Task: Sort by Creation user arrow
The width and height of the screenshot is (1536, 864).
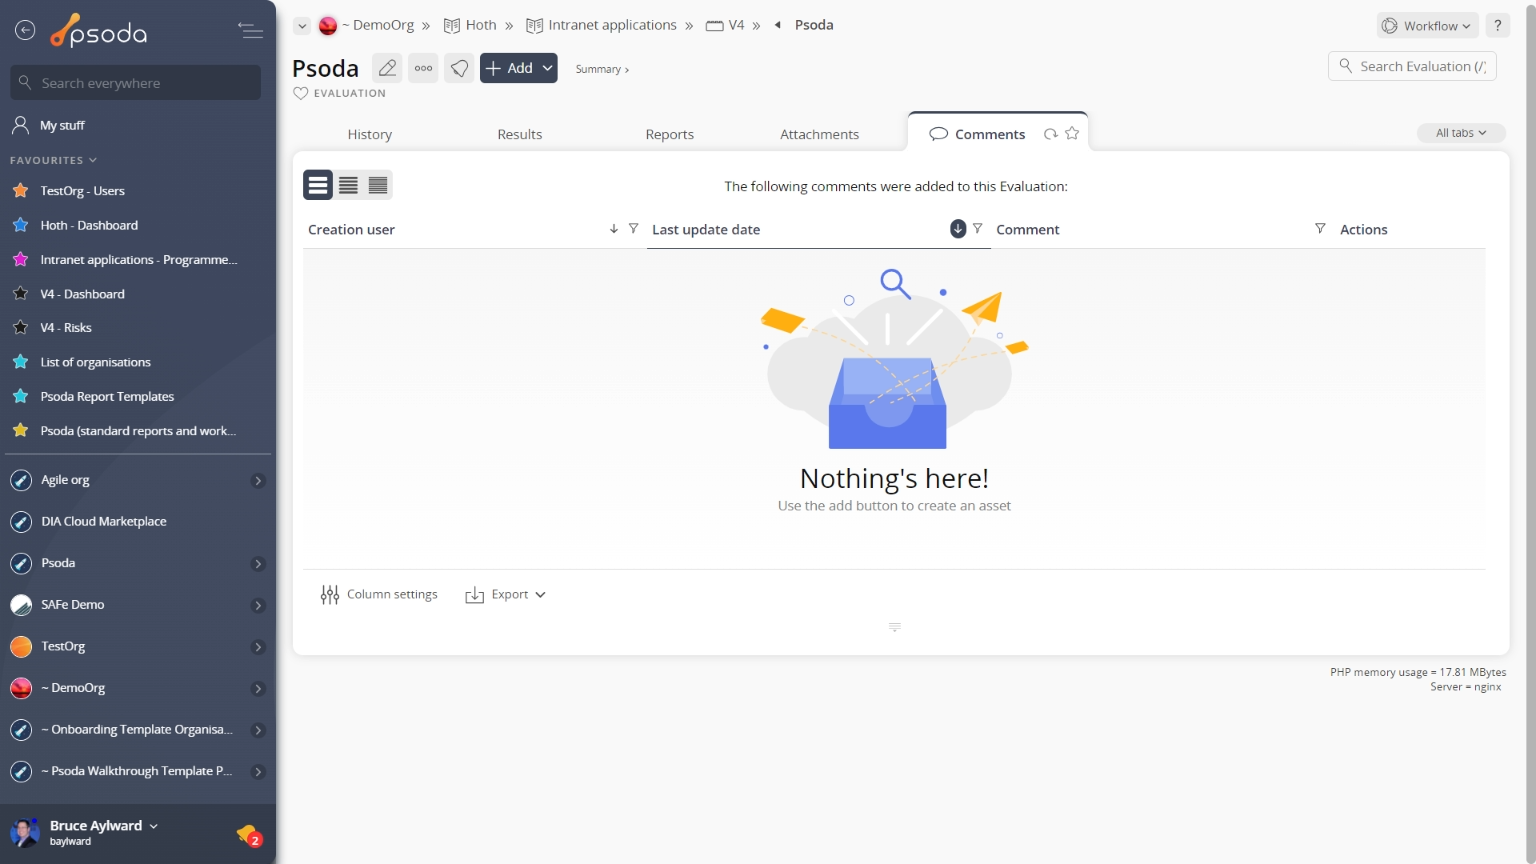Action: coord(613,229)
